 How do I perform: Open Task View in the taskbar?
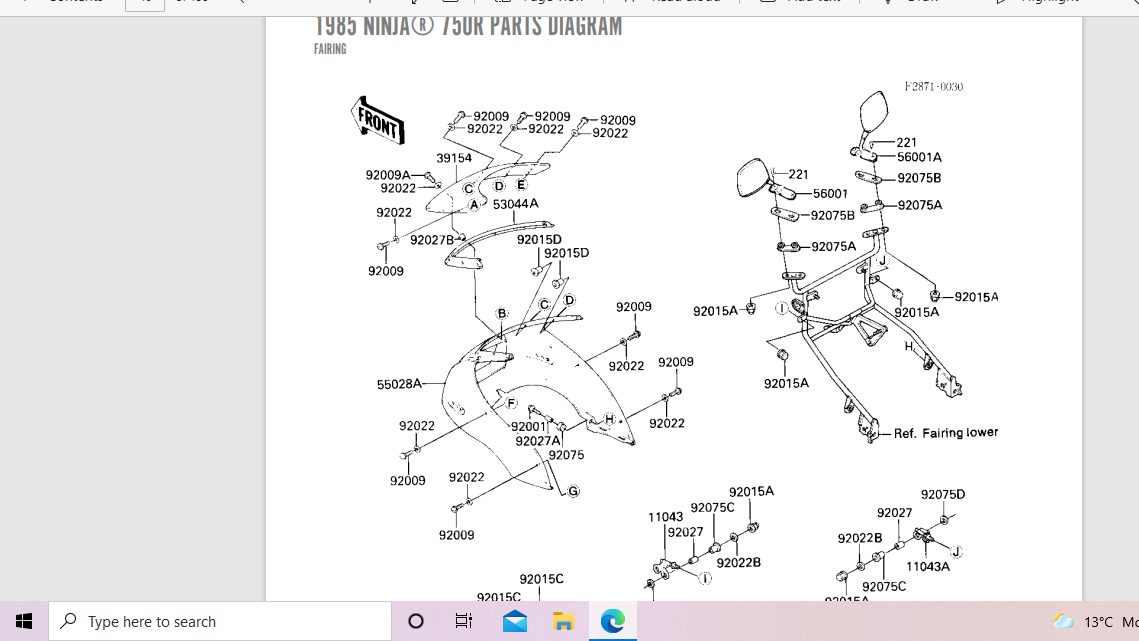click(x=464, y=621)
